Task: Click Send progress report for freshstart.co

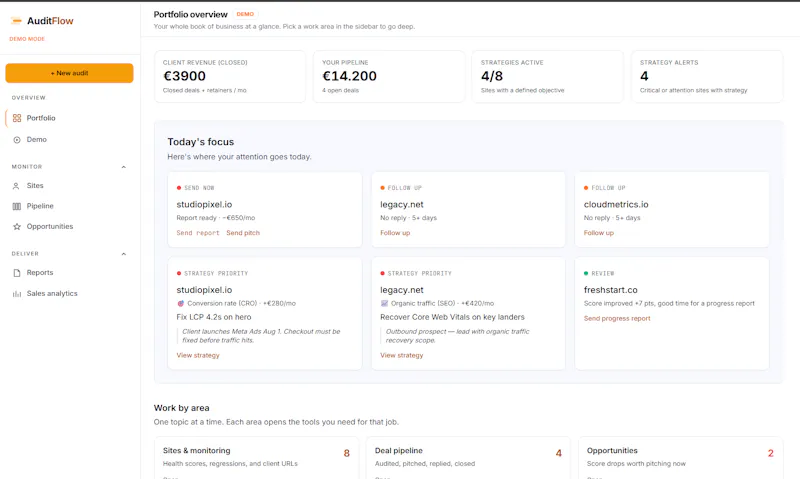Action: pos(617,318)
